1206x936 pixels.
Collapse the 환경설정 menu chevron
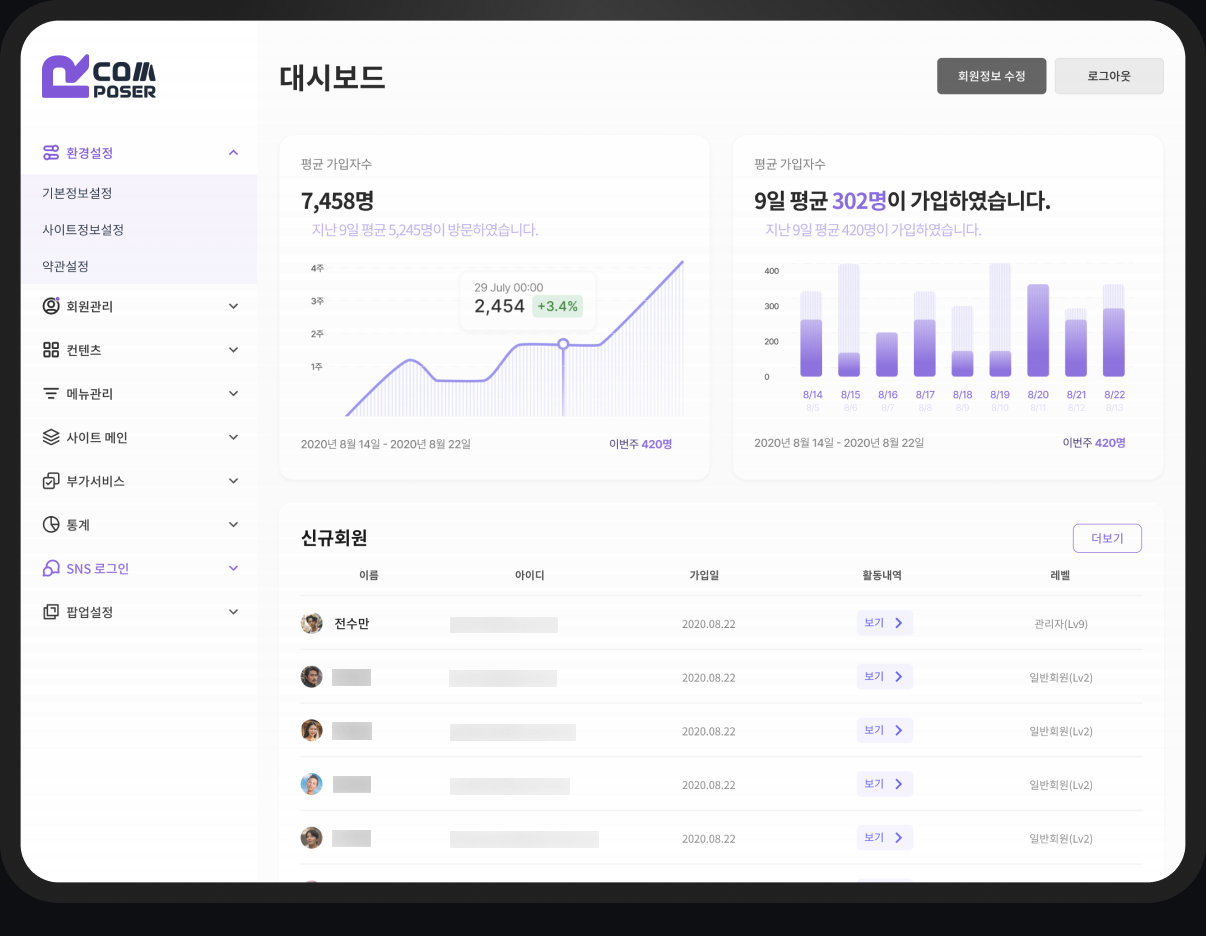tap(233, 153)
